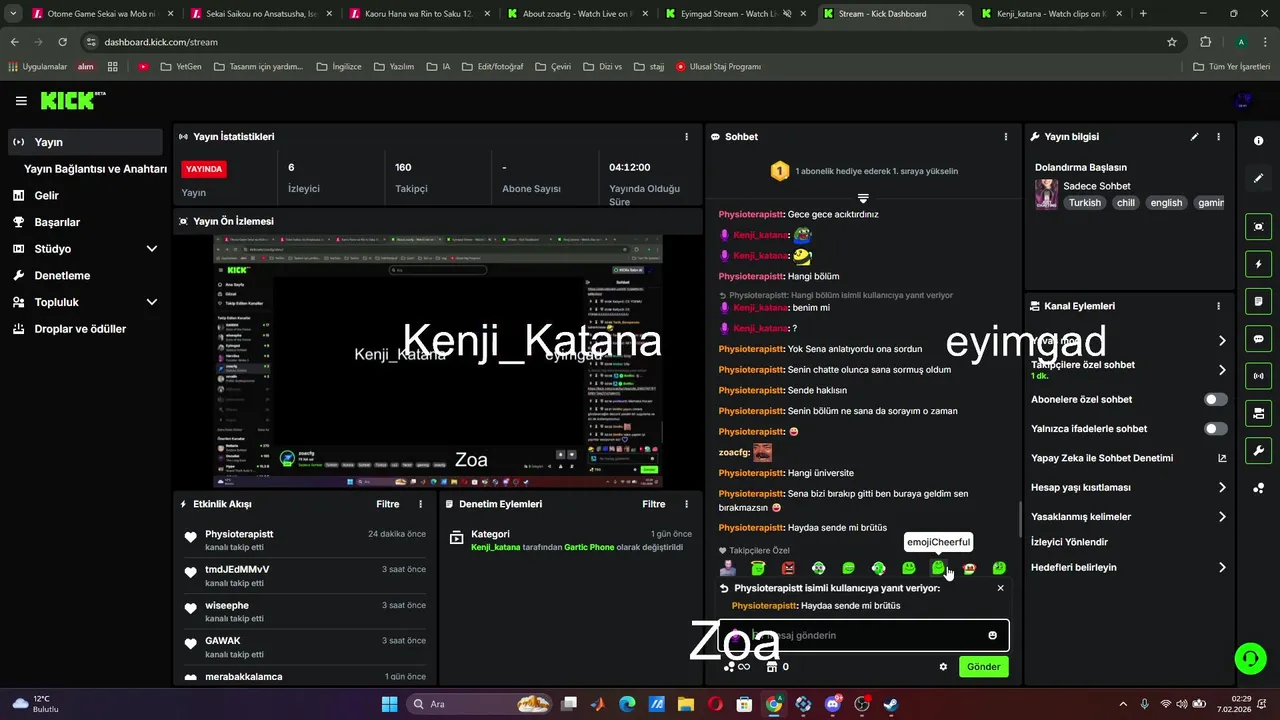The image size is (1280, 720).
Task: Open Sohbet panel options menu
Action: [1005, 137]
